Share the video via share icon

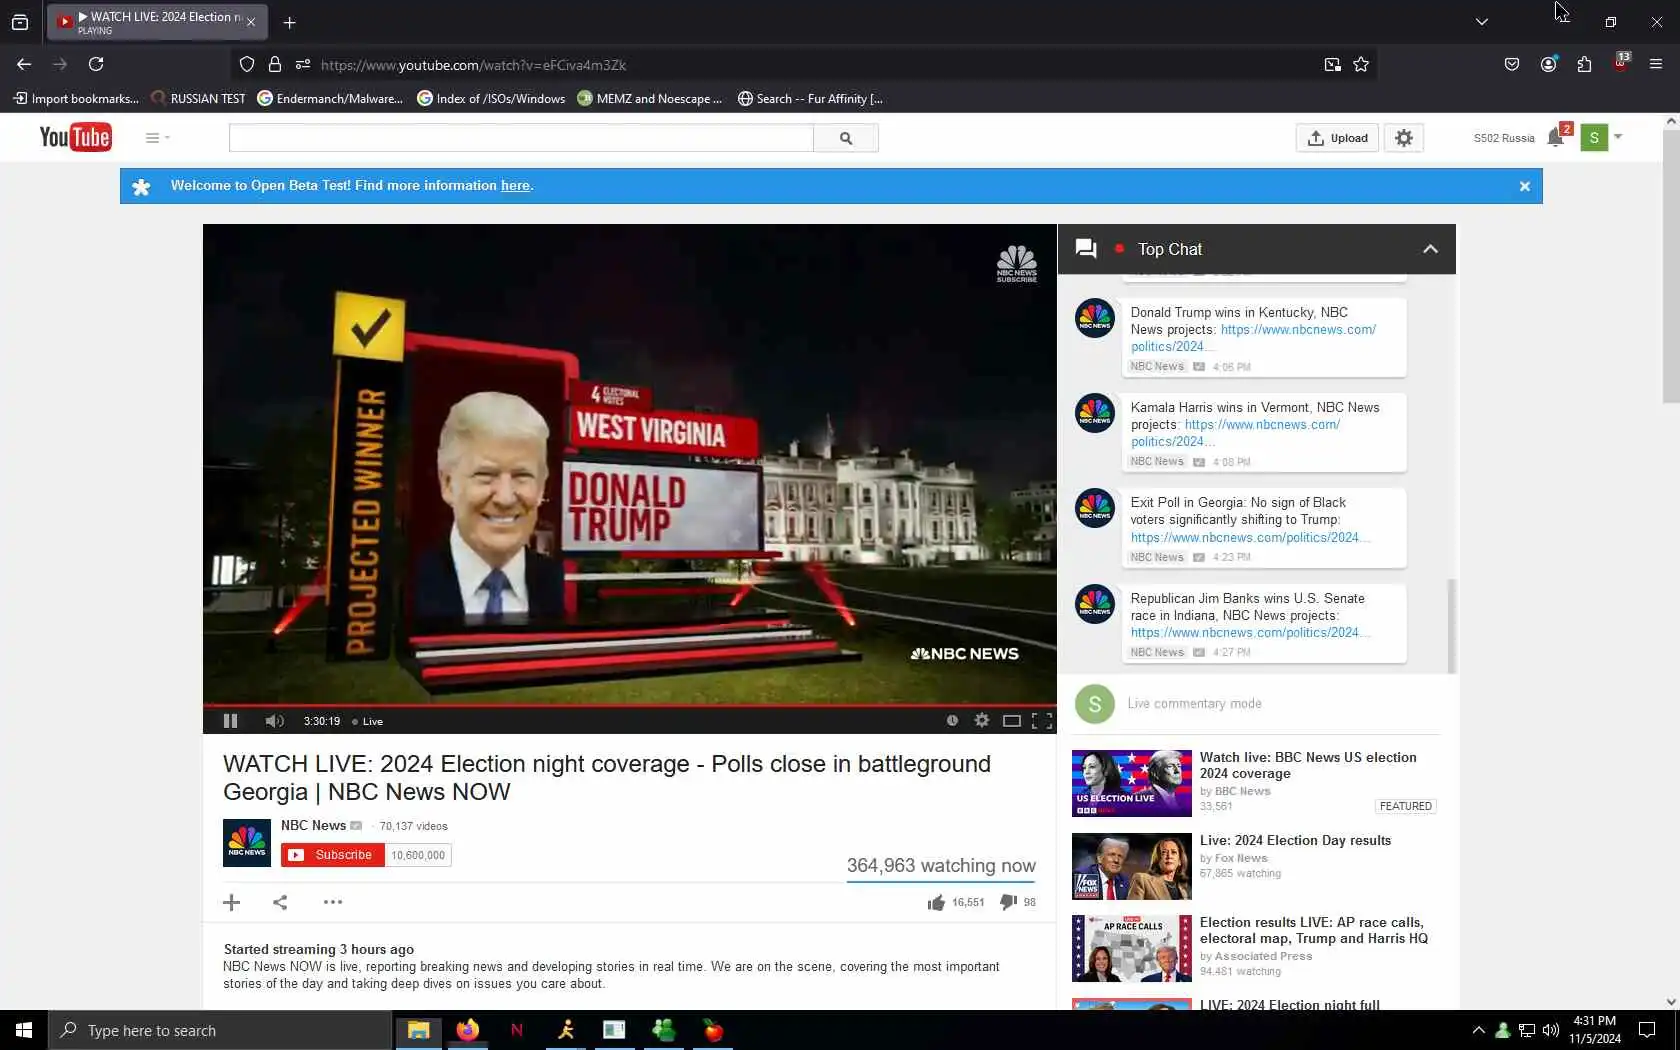[281, 902]
